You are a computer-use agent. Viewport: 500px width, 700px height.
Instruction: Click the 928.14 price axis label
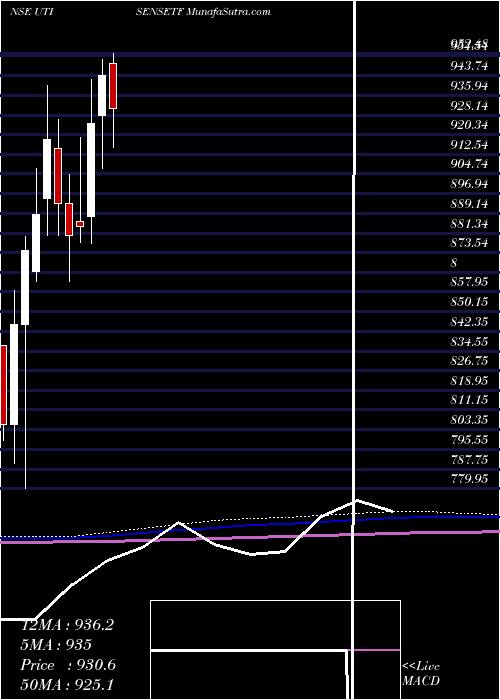click(x=469, y=105)
